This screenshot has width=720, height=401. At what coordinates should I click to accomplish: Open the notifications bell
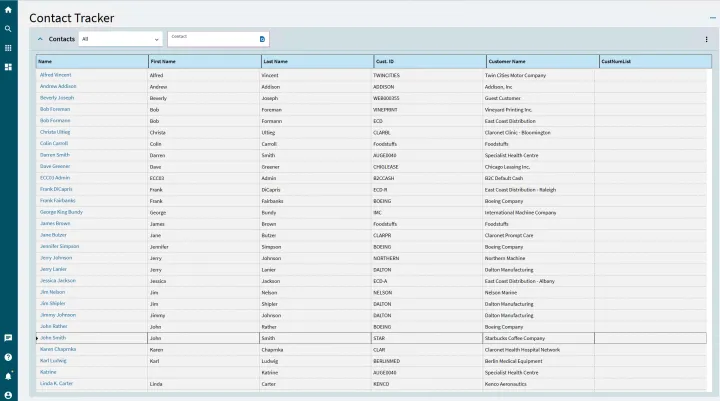coord(8,376)
